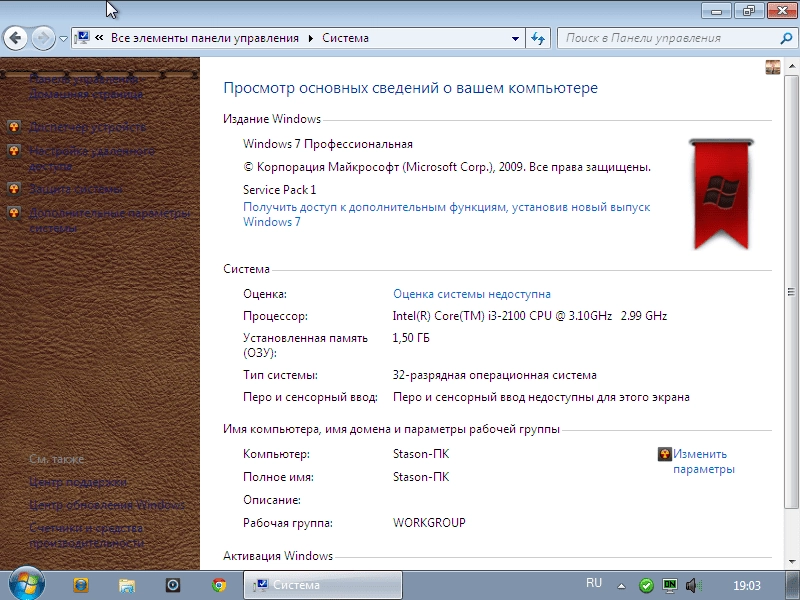Click the Forward navigation arrow
Viewport: 800px width, 600px height.
pos(43,38)
